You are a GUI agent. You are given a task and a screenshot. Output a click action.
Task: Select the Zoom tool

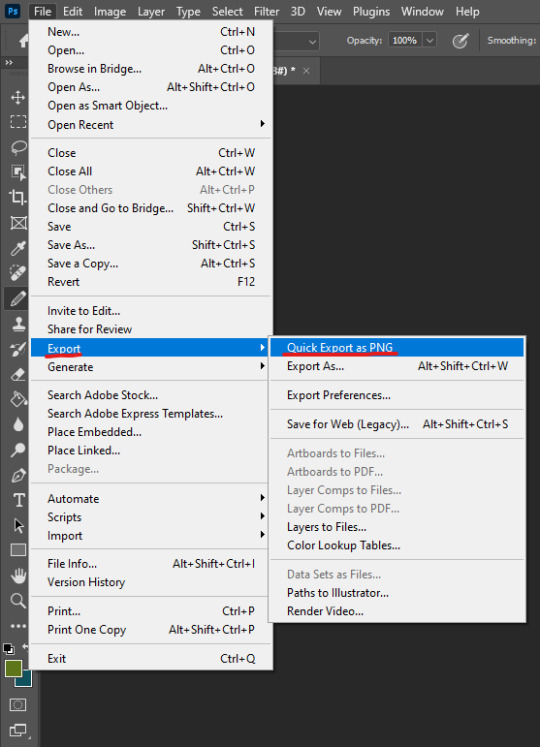[x=18, y=601]
